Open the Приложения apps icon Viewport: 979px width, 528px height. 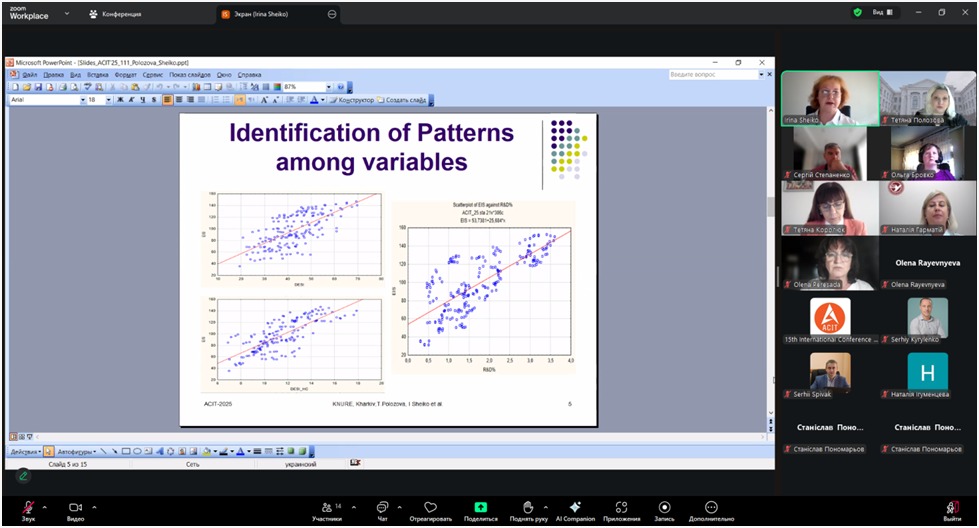click(x=621, y=508)
